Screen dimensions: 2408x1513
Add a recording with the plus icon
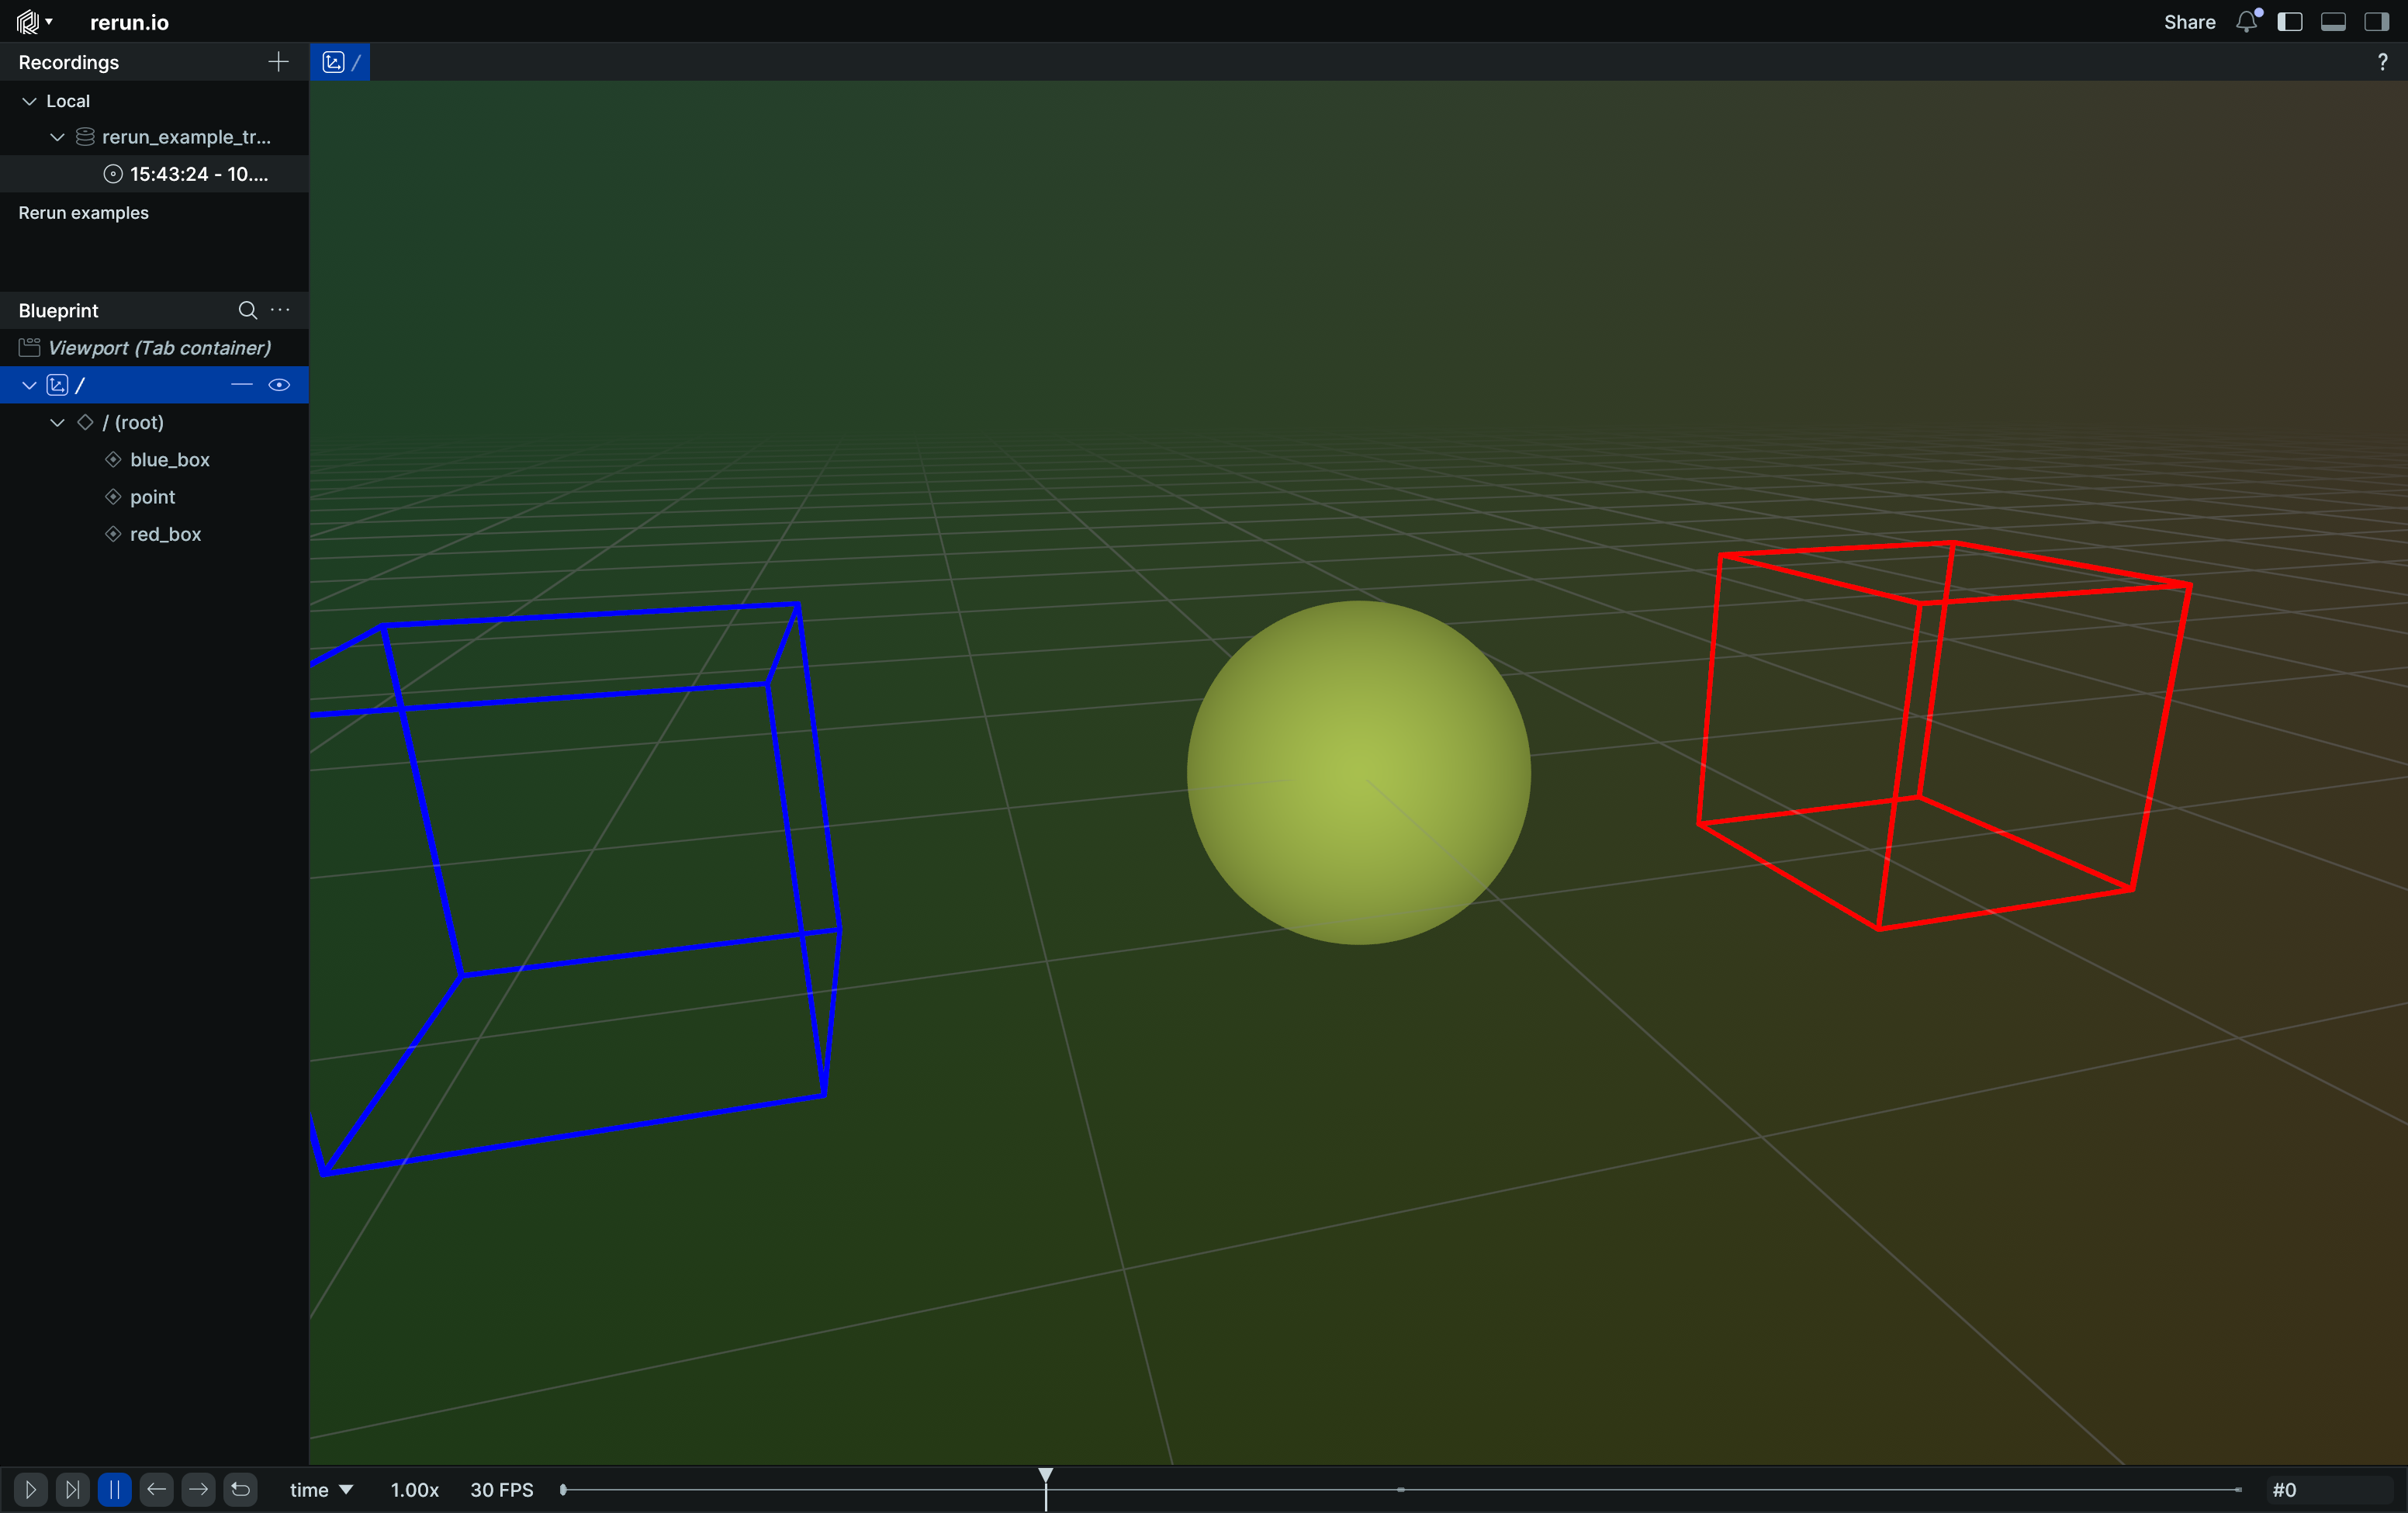278,62
